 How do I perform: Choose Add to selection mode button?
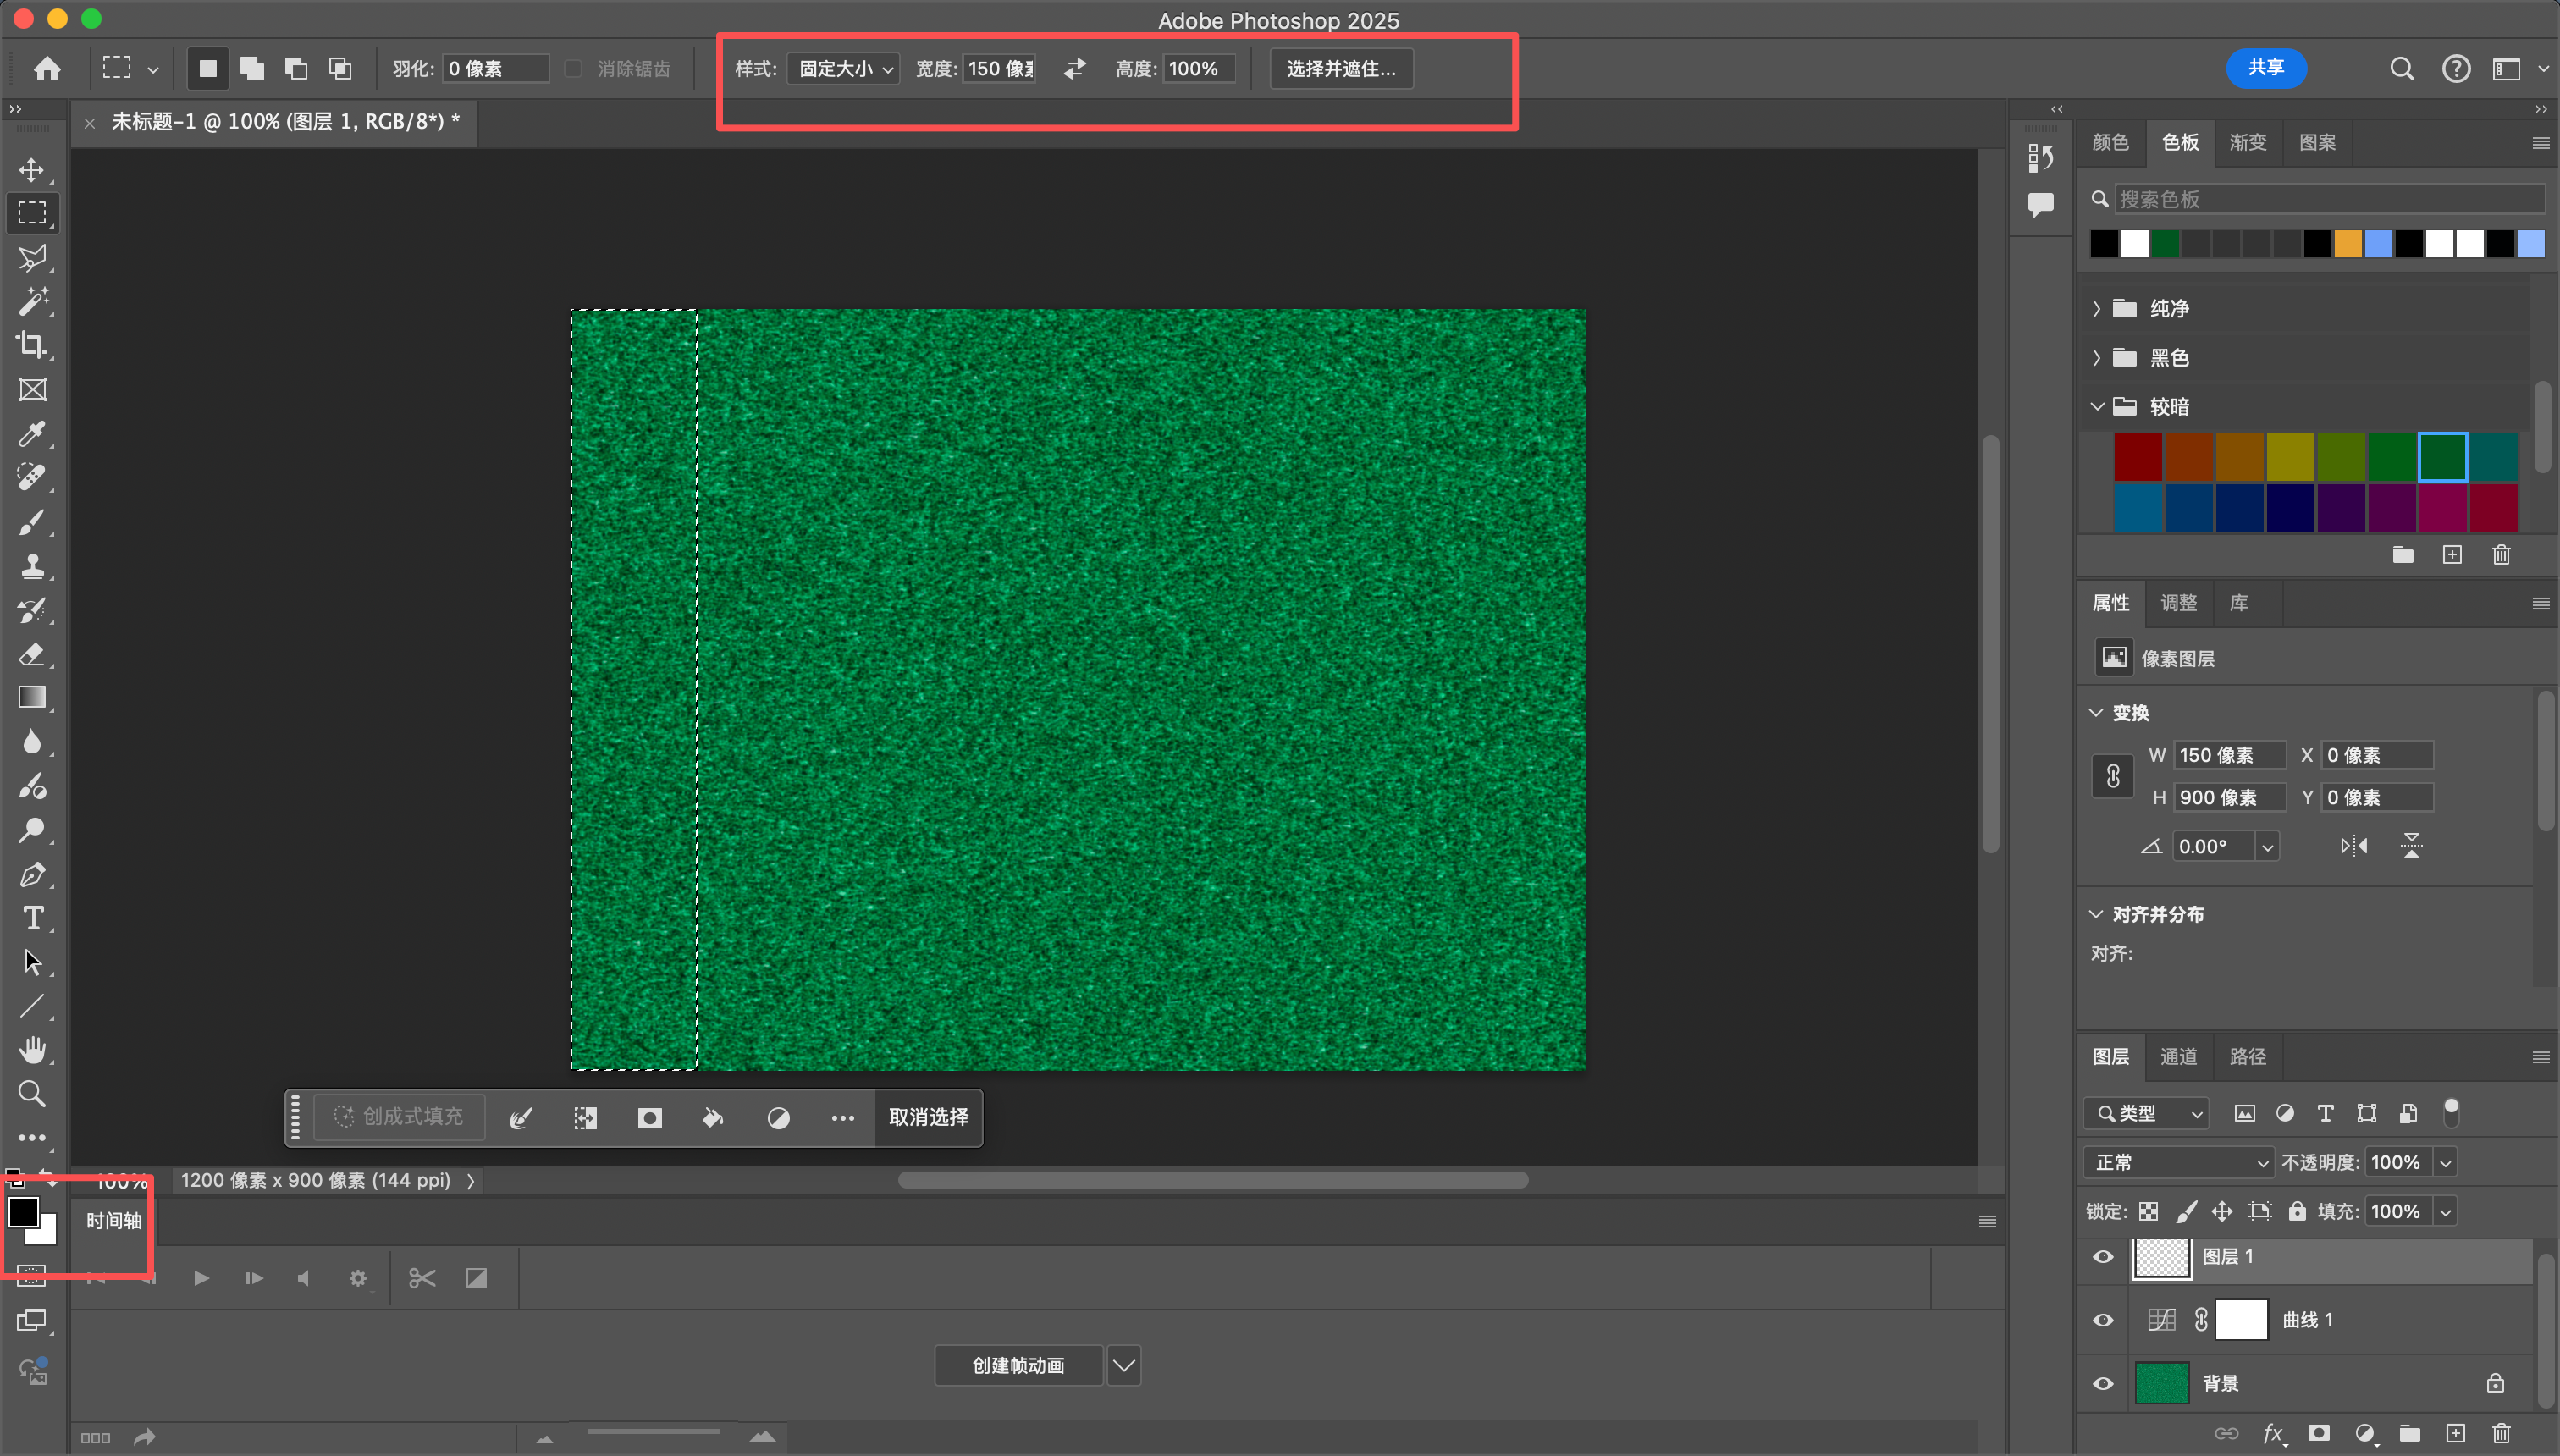click(x=252, y=68)
